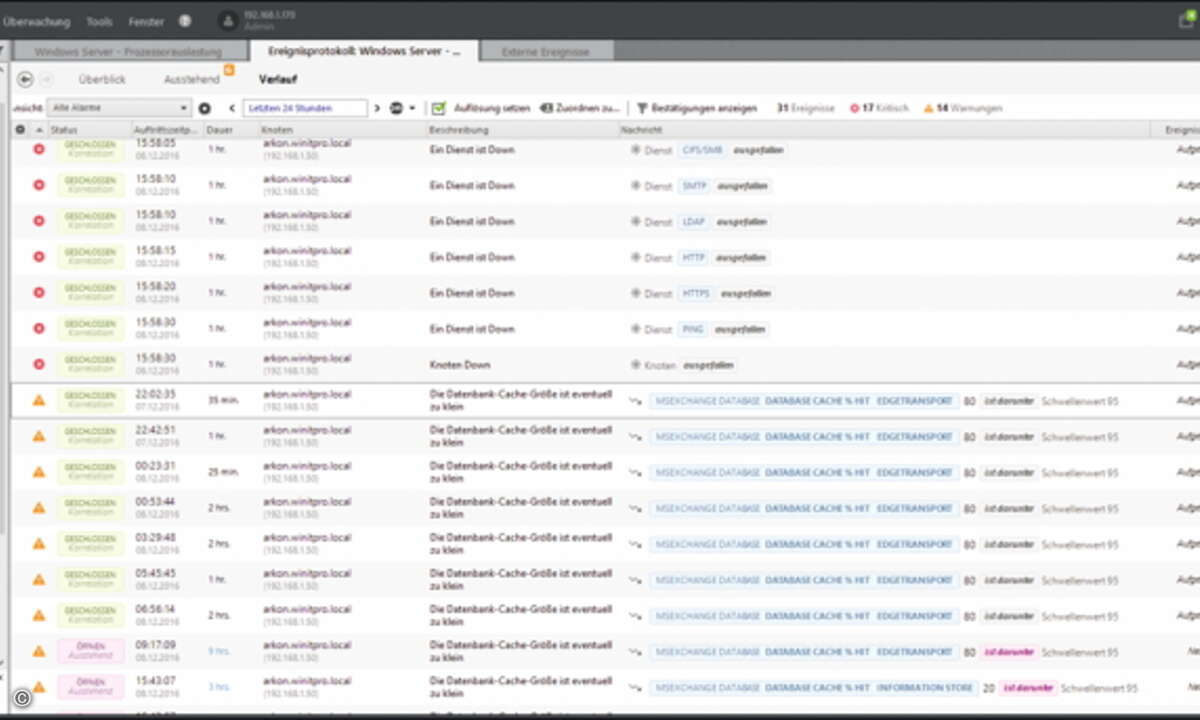The image size is (1200, 720).
Task: Click the gear icon in the table header
Action: pos(20,130)
